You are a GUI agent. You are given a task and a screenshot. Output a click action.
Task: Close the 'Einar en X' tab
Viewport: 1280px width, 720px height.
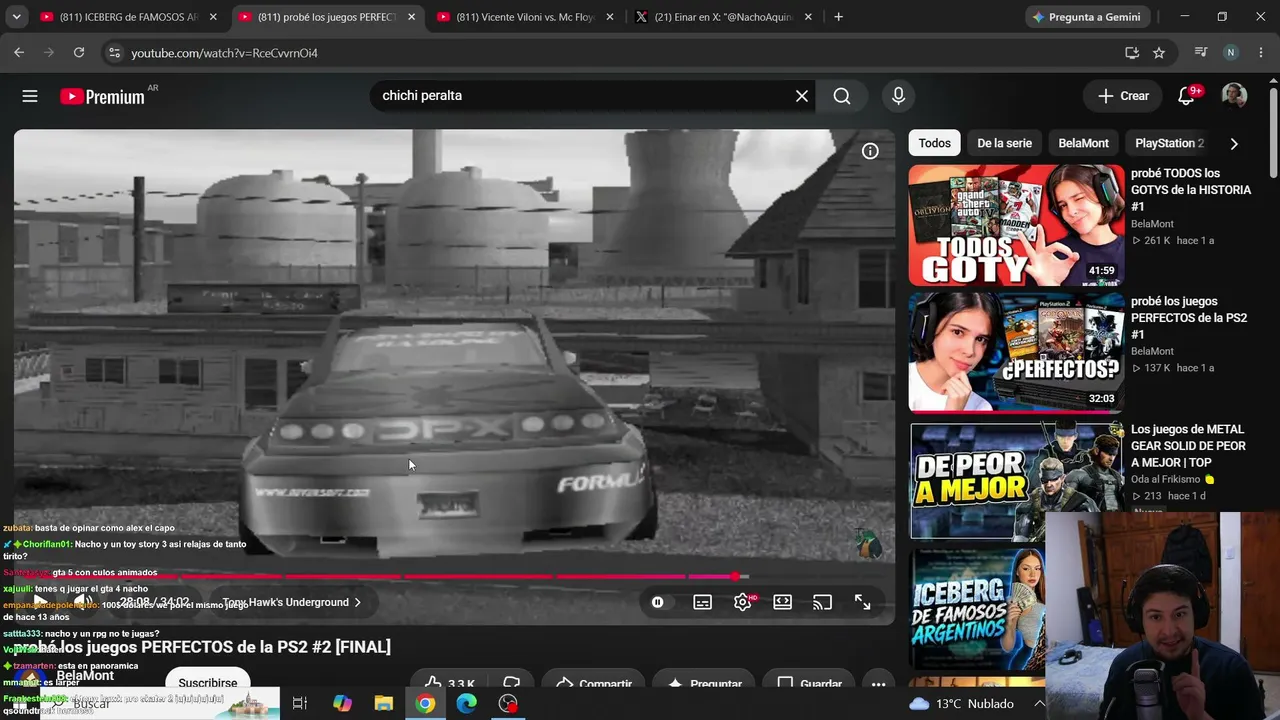(x=808, y=17)
